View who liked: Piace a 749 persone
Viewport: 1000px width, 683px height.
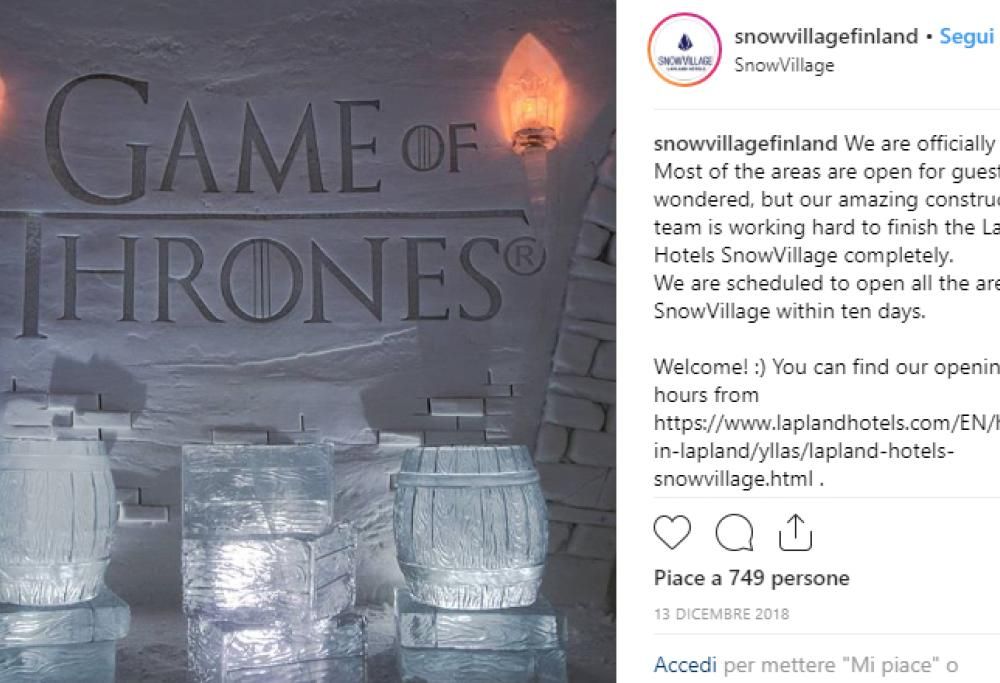[x=751, y=578]
